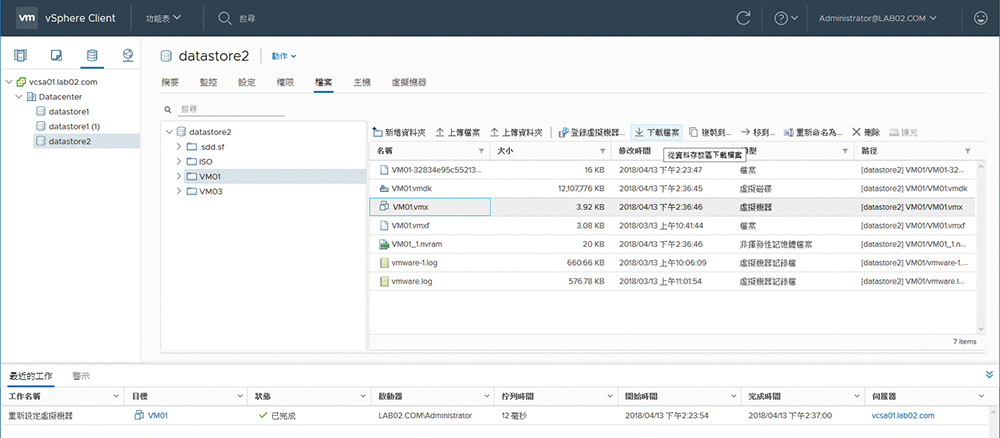
Task: Switch to Networking inventory icon
Action: pos(128,55)
